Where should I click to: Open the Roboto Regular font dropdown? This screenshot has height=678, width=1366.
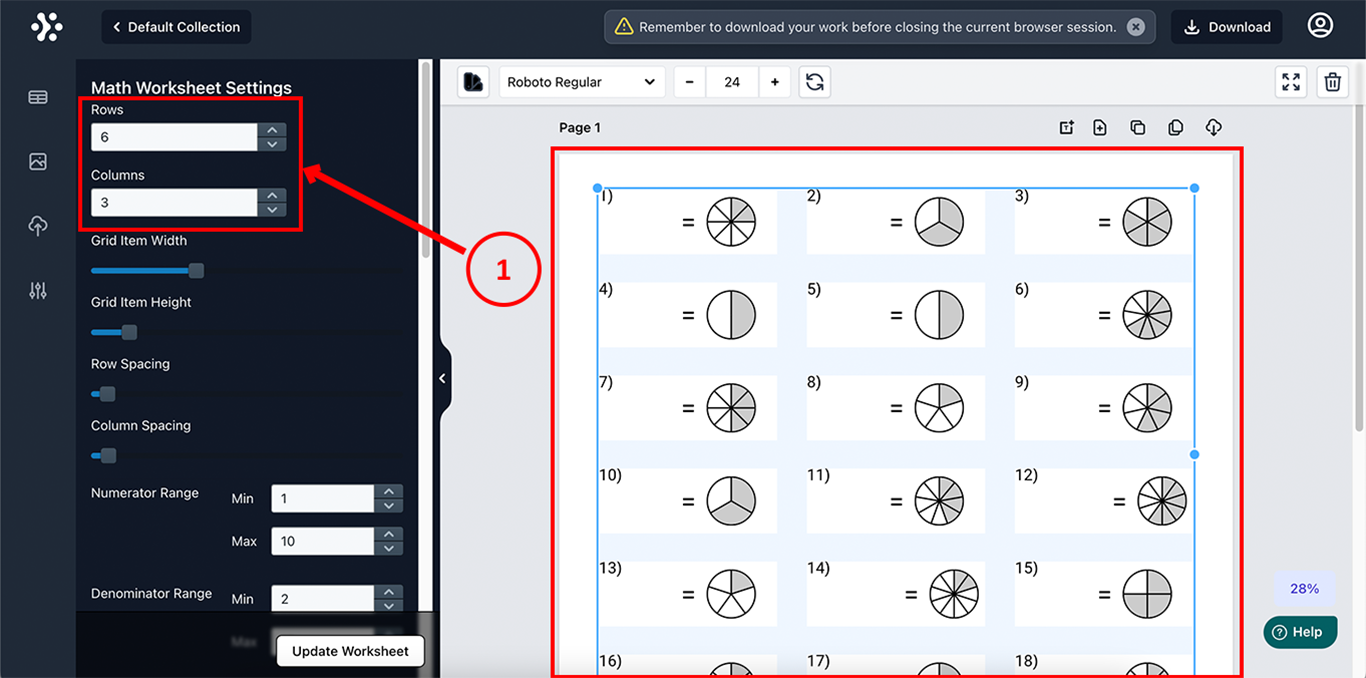(x=582, y=82)
